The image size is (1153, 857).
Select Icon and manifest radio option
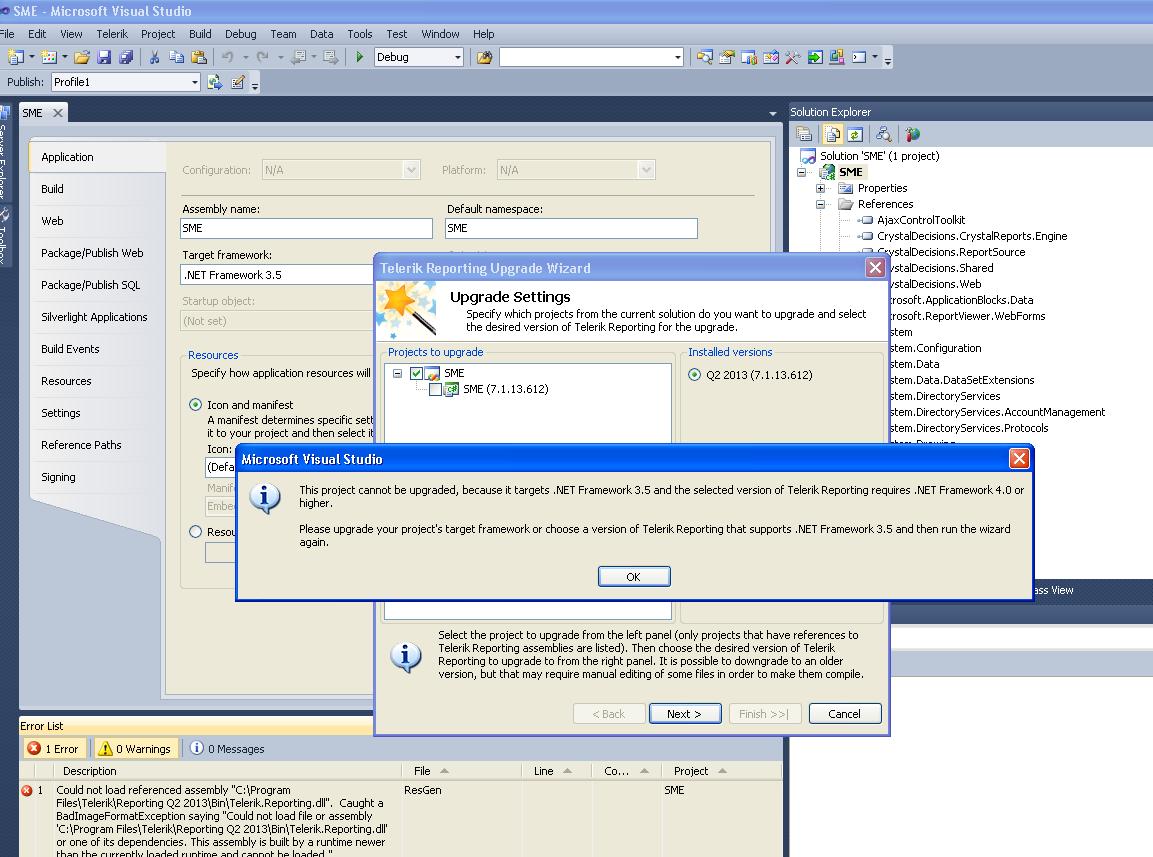click(x=196, y=405)
